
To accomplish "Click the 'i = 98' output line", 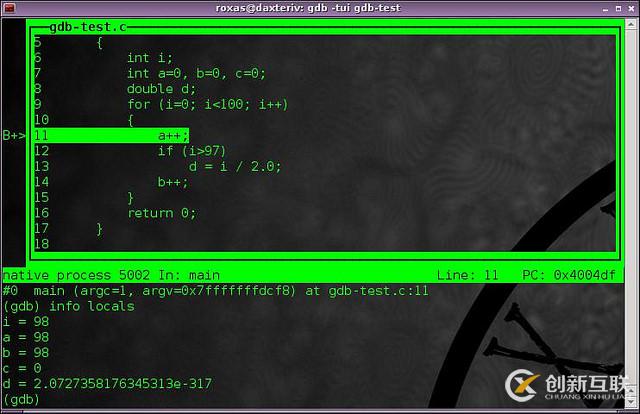I will click(26, 322).
